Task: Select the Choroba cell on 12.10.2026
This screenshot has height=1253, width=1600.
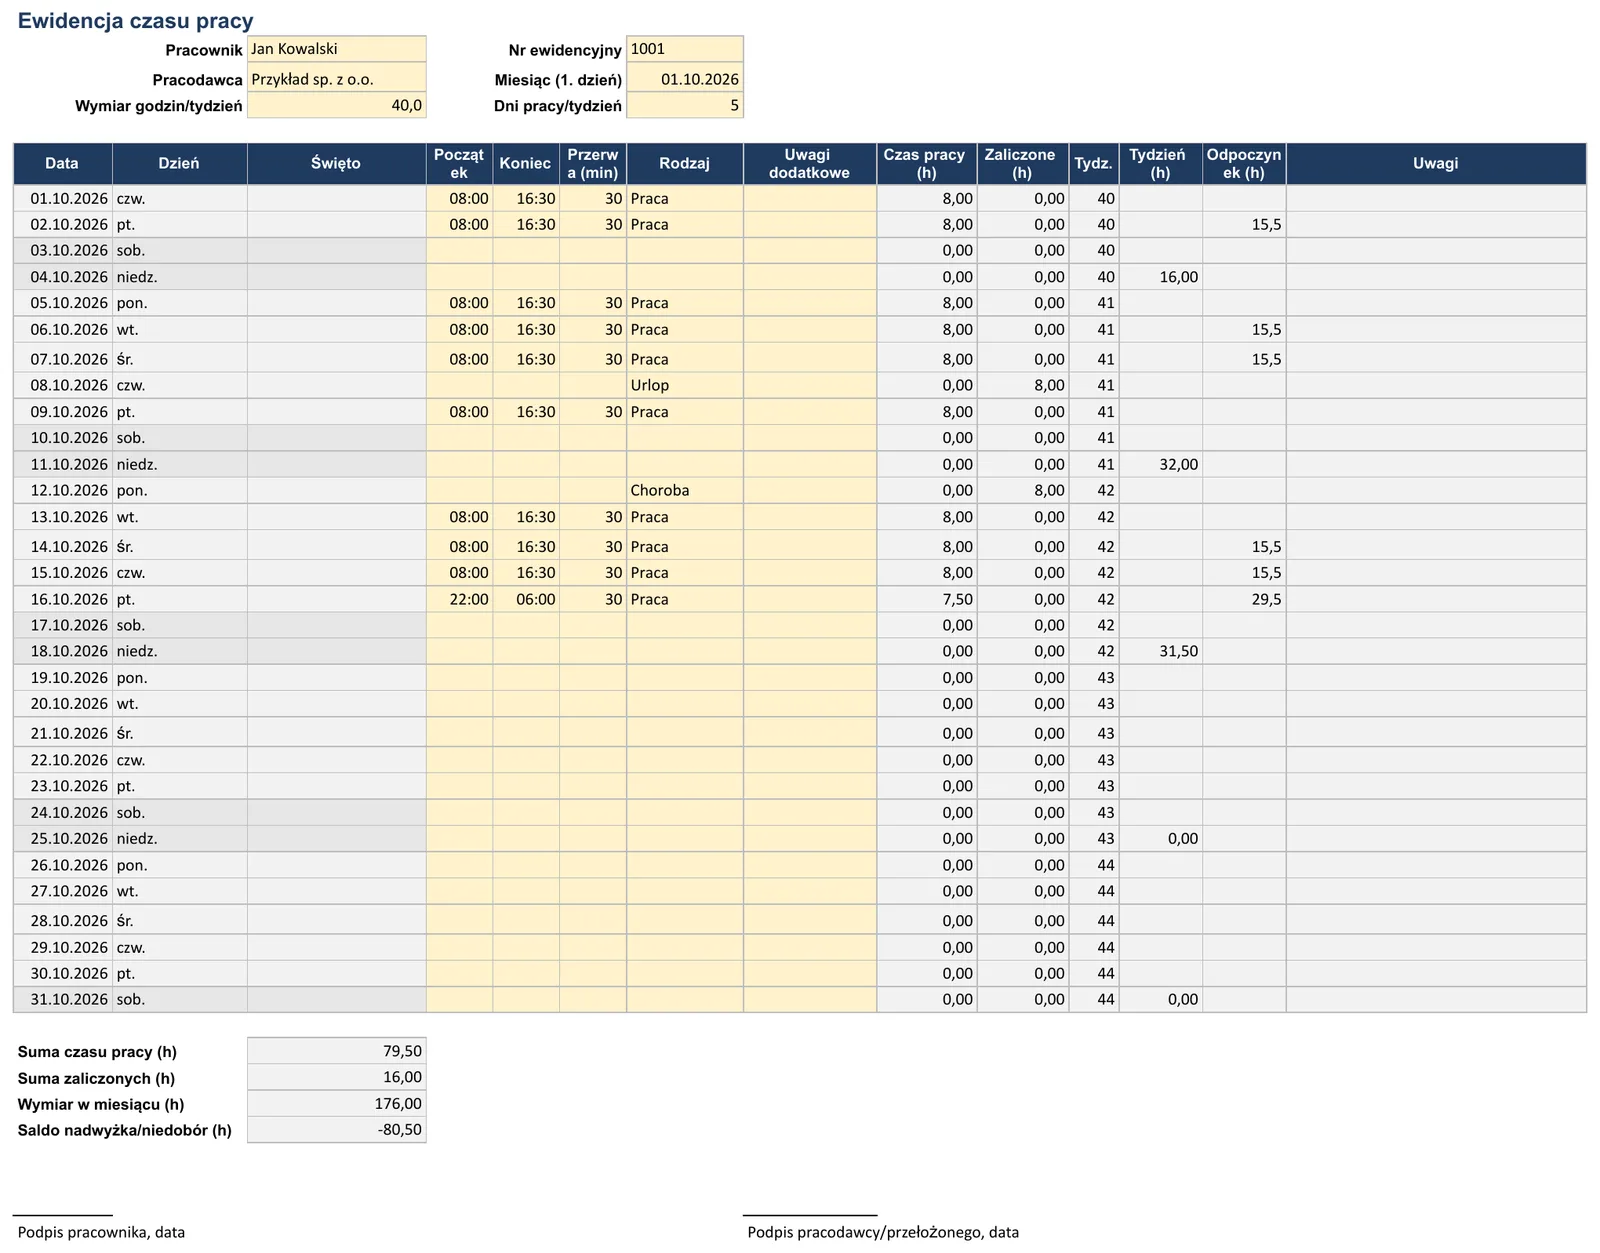Action: (x=685, y=490)
